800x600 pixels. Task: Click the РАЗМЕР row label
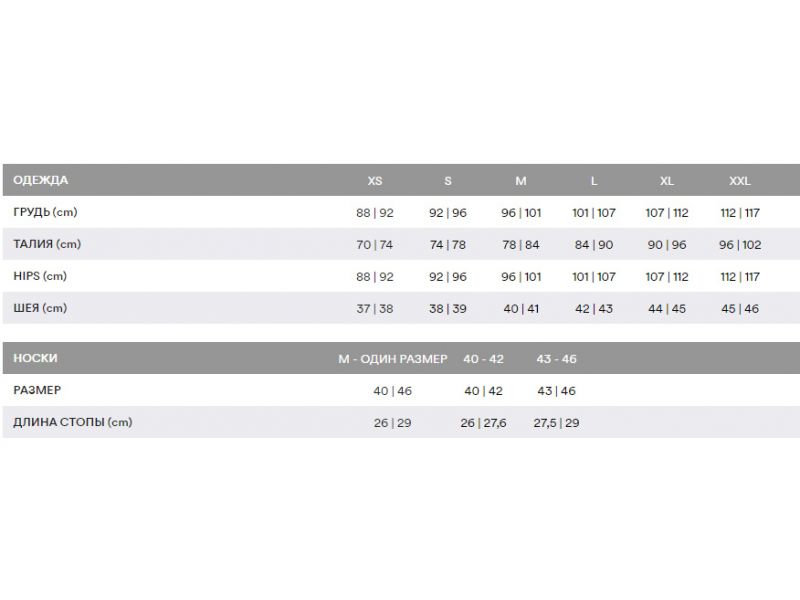[37, 390]
